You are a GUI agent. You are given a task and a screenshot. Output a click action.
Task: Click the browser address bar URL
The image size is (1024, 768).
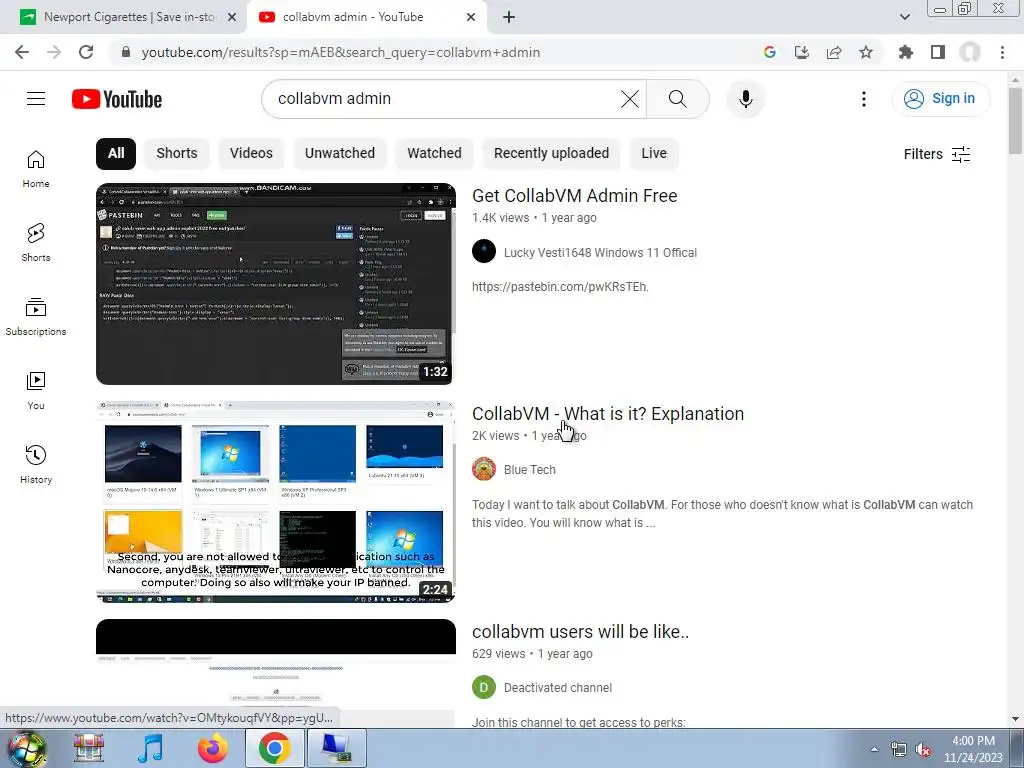point(341,52)
